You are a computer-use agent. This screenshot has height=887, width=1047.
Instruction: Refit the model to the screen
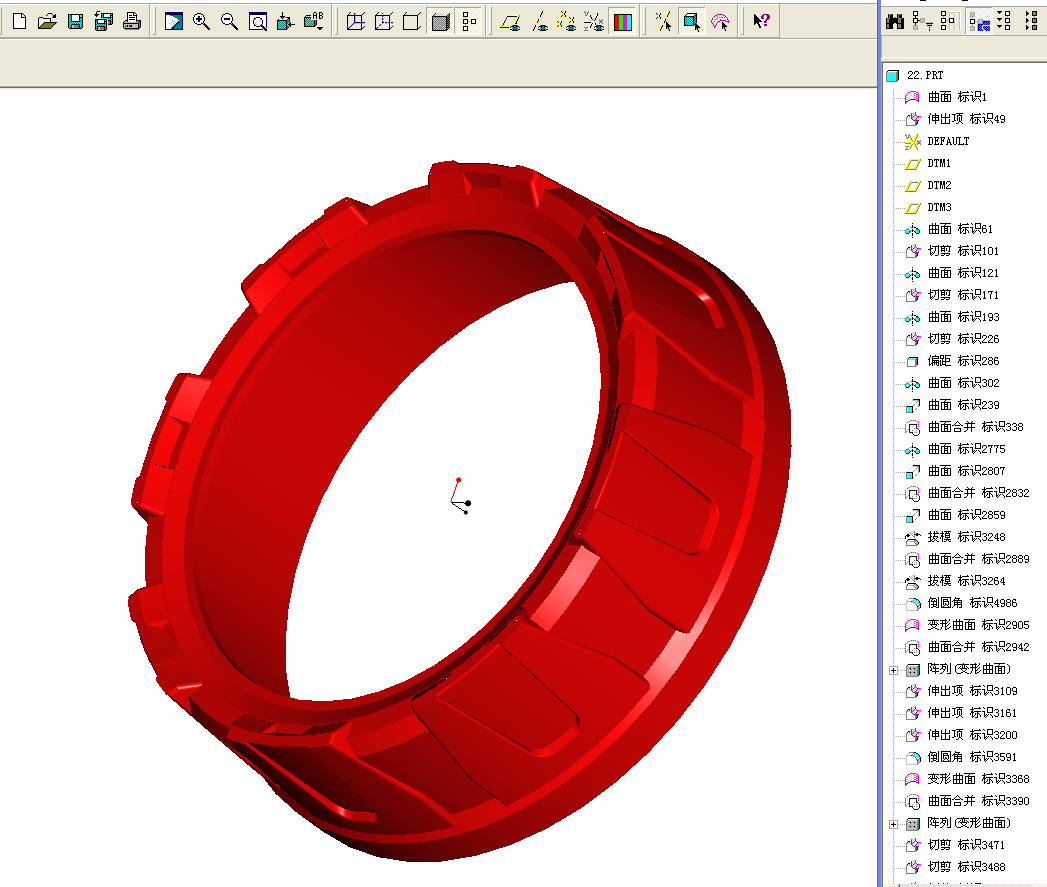point(257,22)
